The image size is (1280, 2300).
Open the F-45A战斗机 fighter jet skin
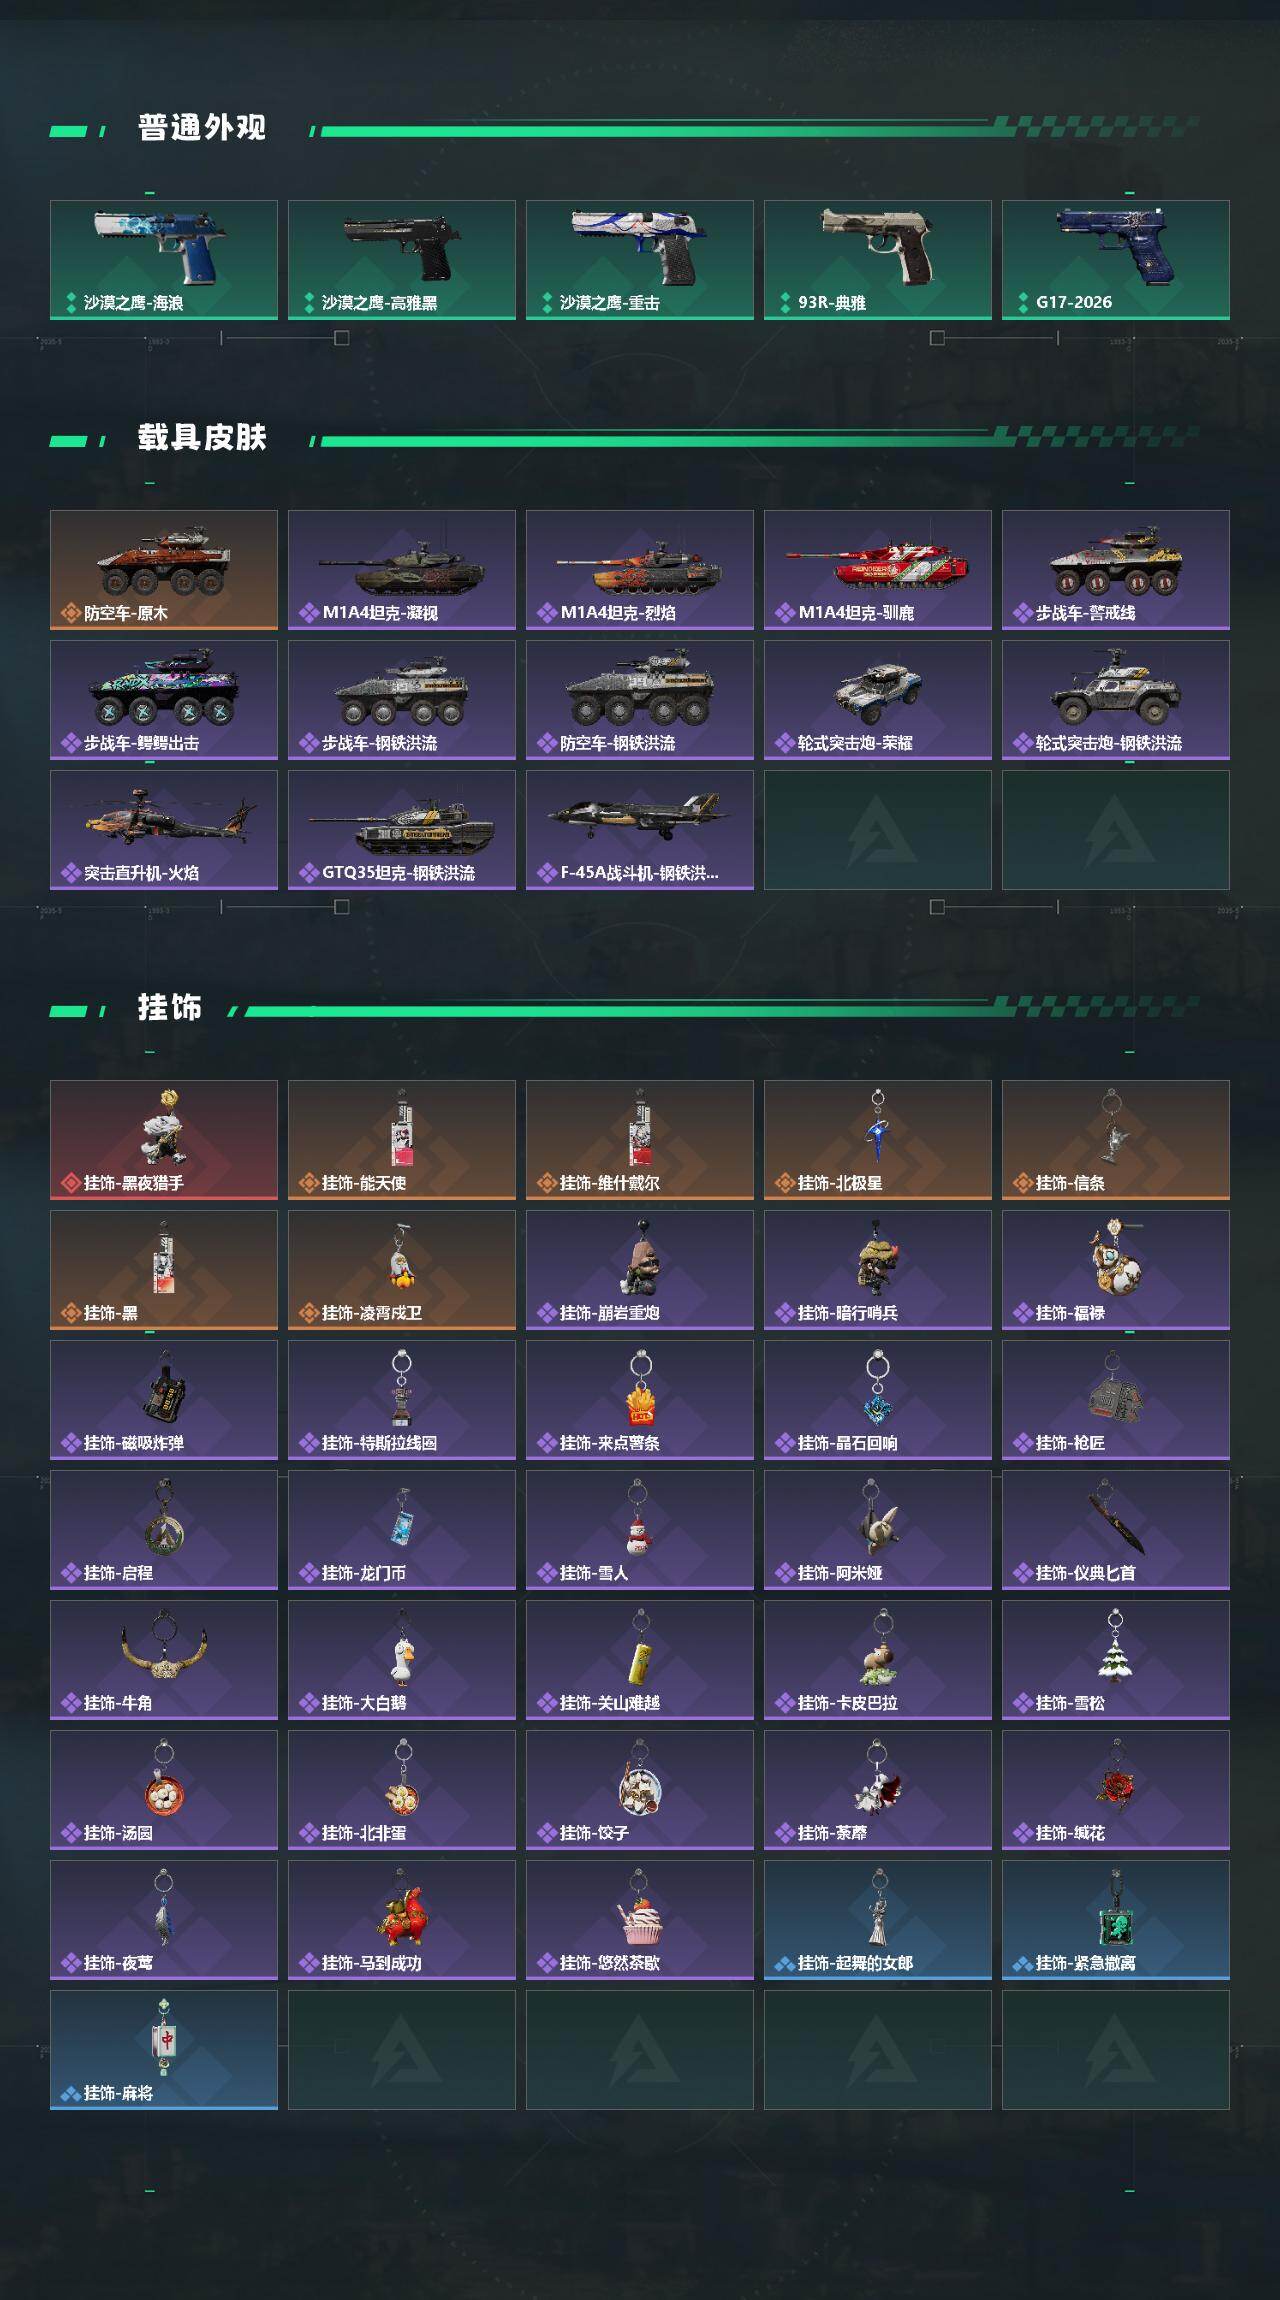640,830
